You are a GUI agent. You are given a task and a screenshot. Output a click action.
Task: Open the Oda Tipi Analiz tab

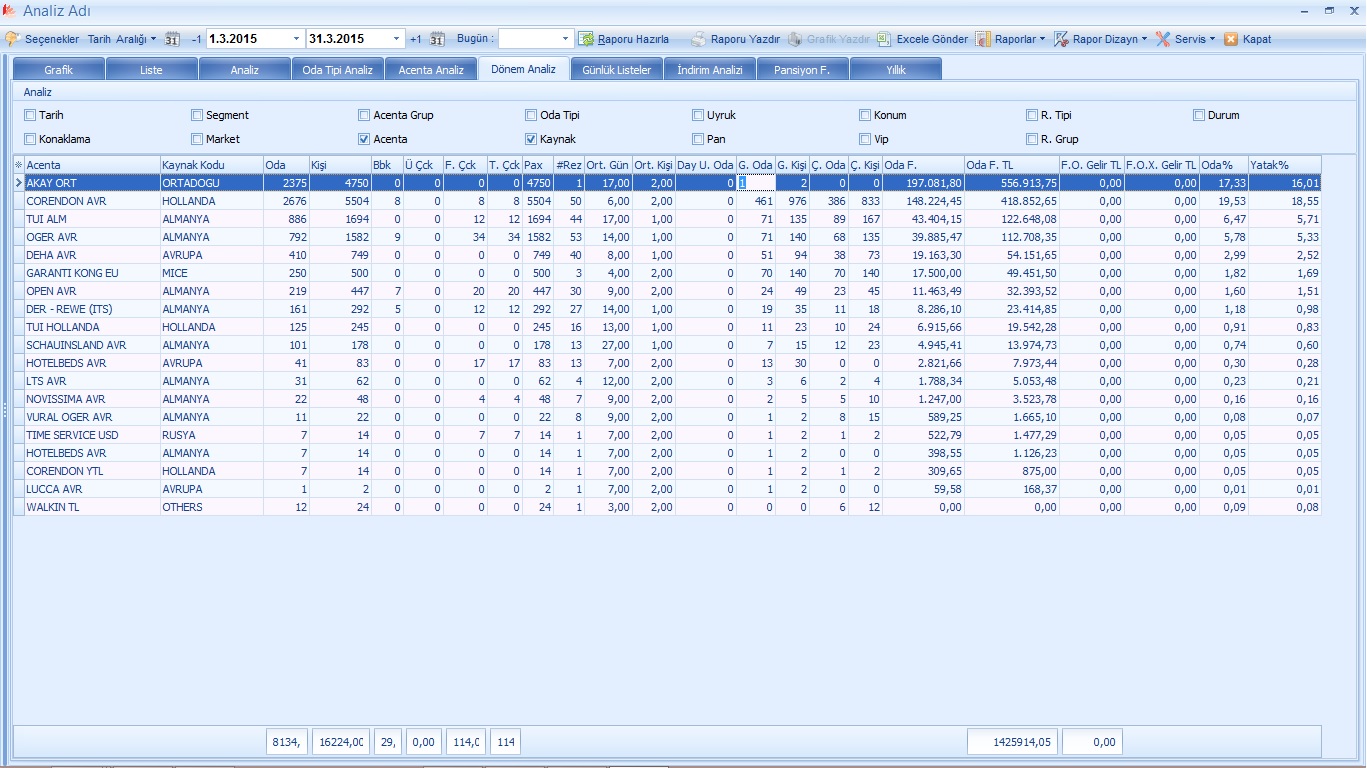coord(337,70)
